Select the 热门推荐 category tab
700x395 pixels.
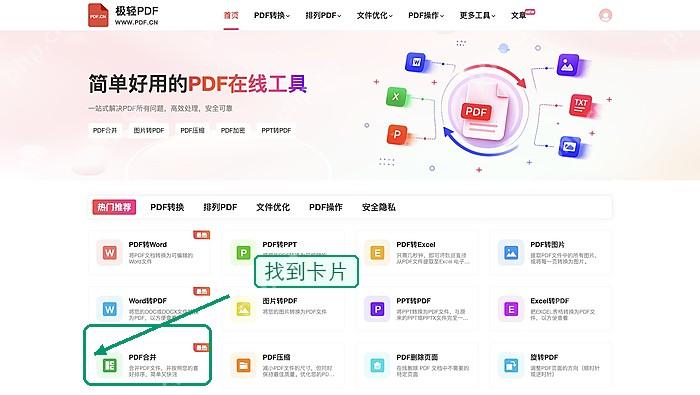(114, 207)
